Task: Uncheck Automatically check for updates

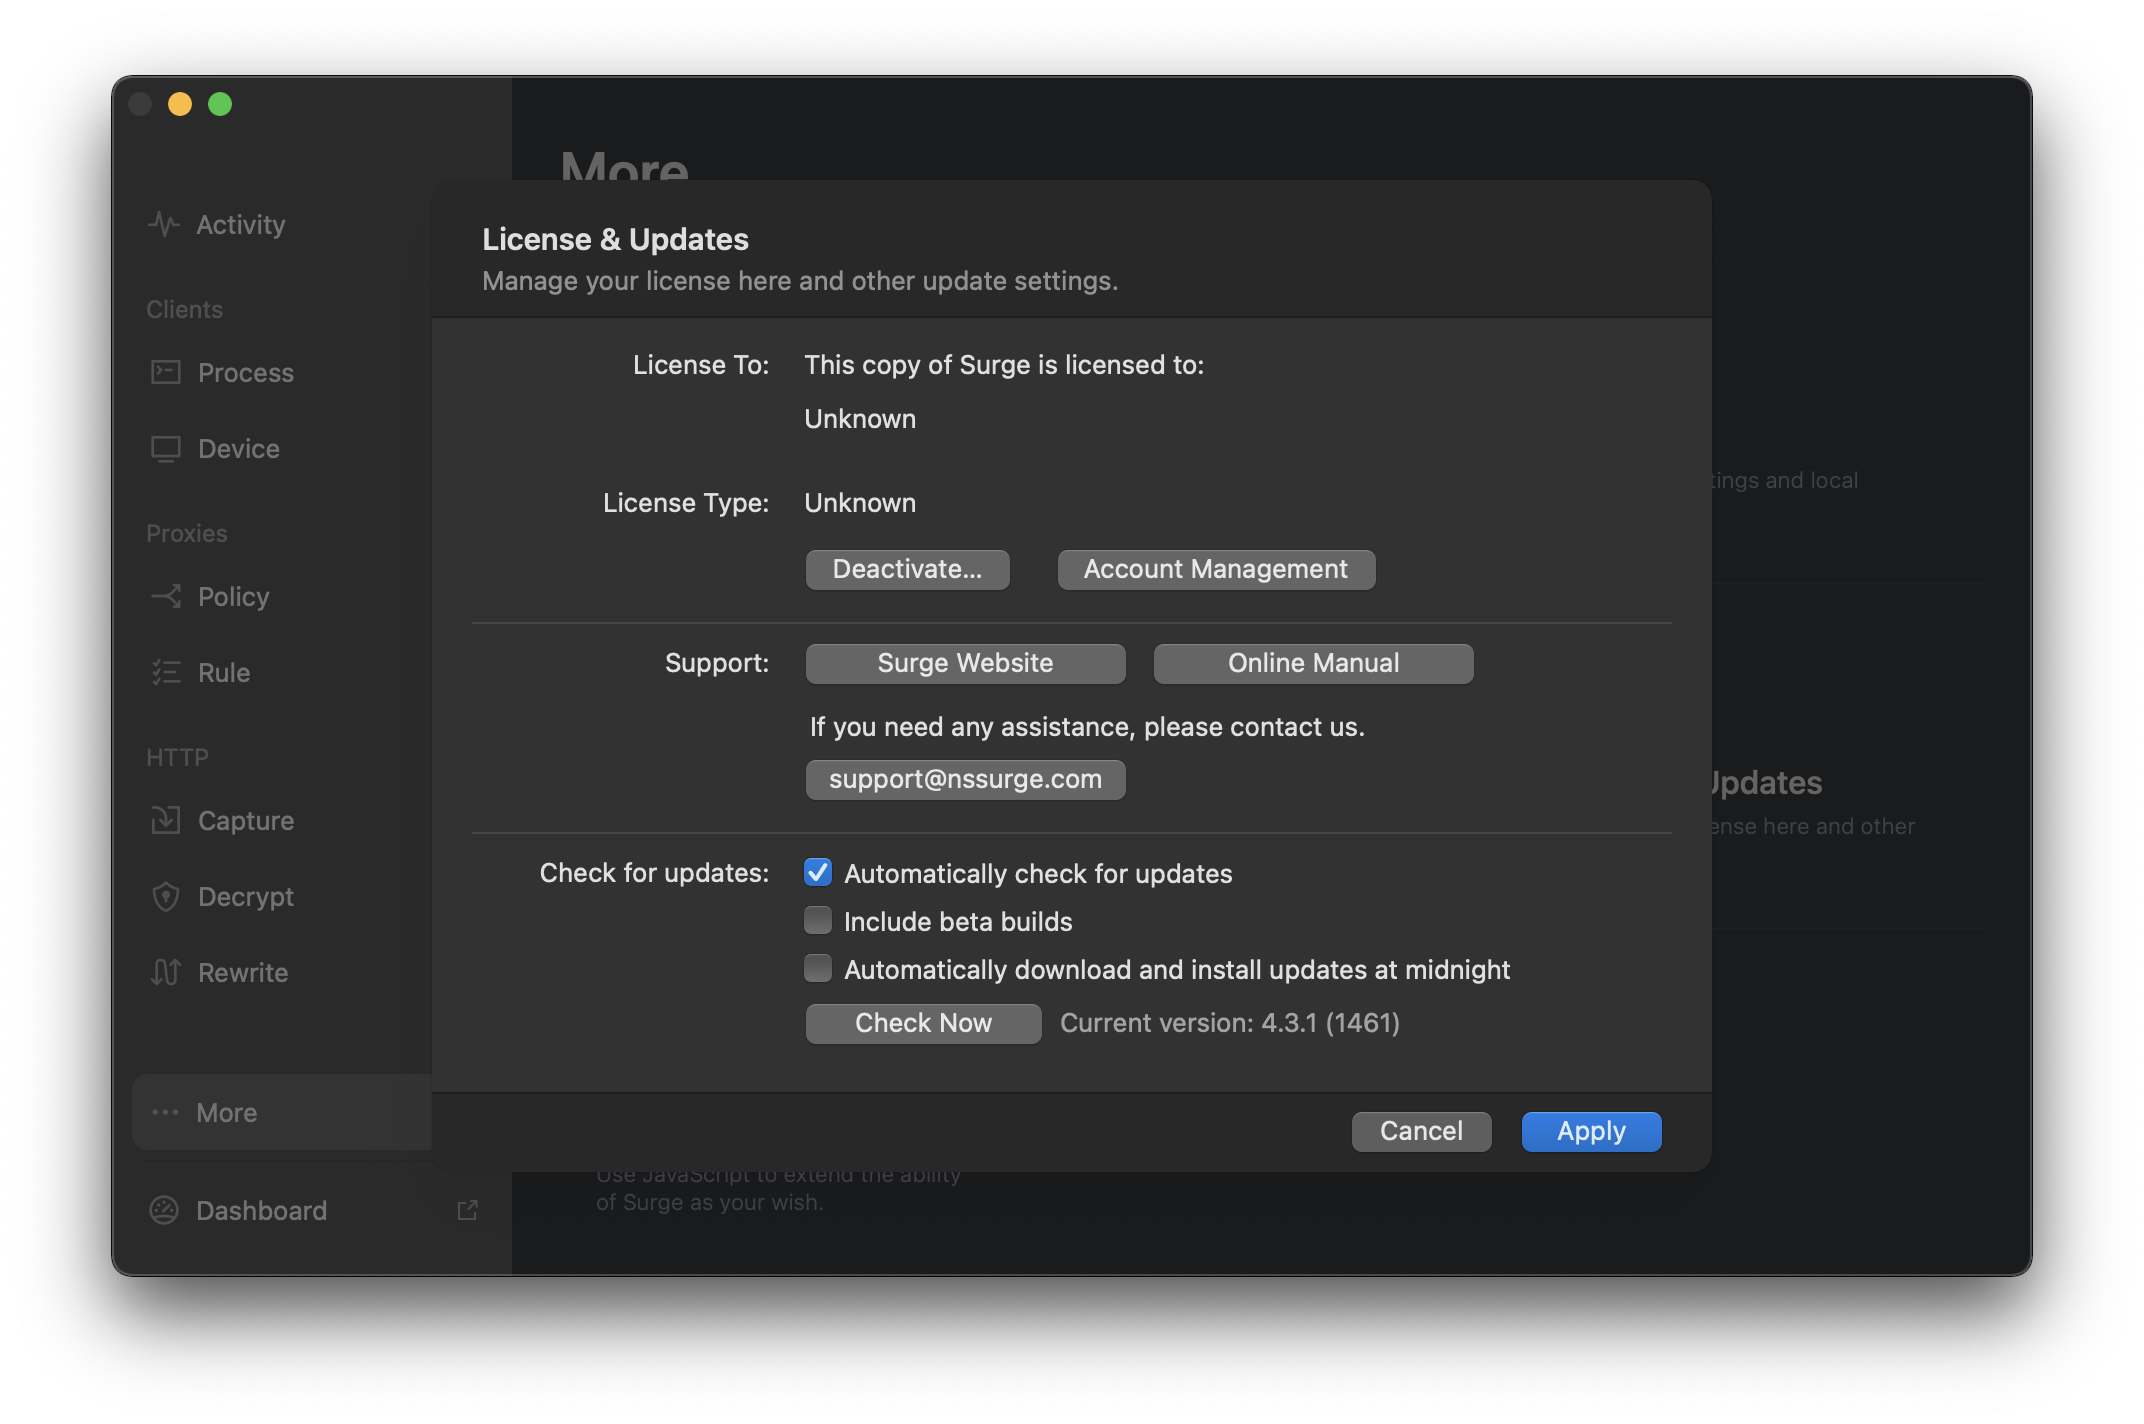Action: [x=818, y=873]
